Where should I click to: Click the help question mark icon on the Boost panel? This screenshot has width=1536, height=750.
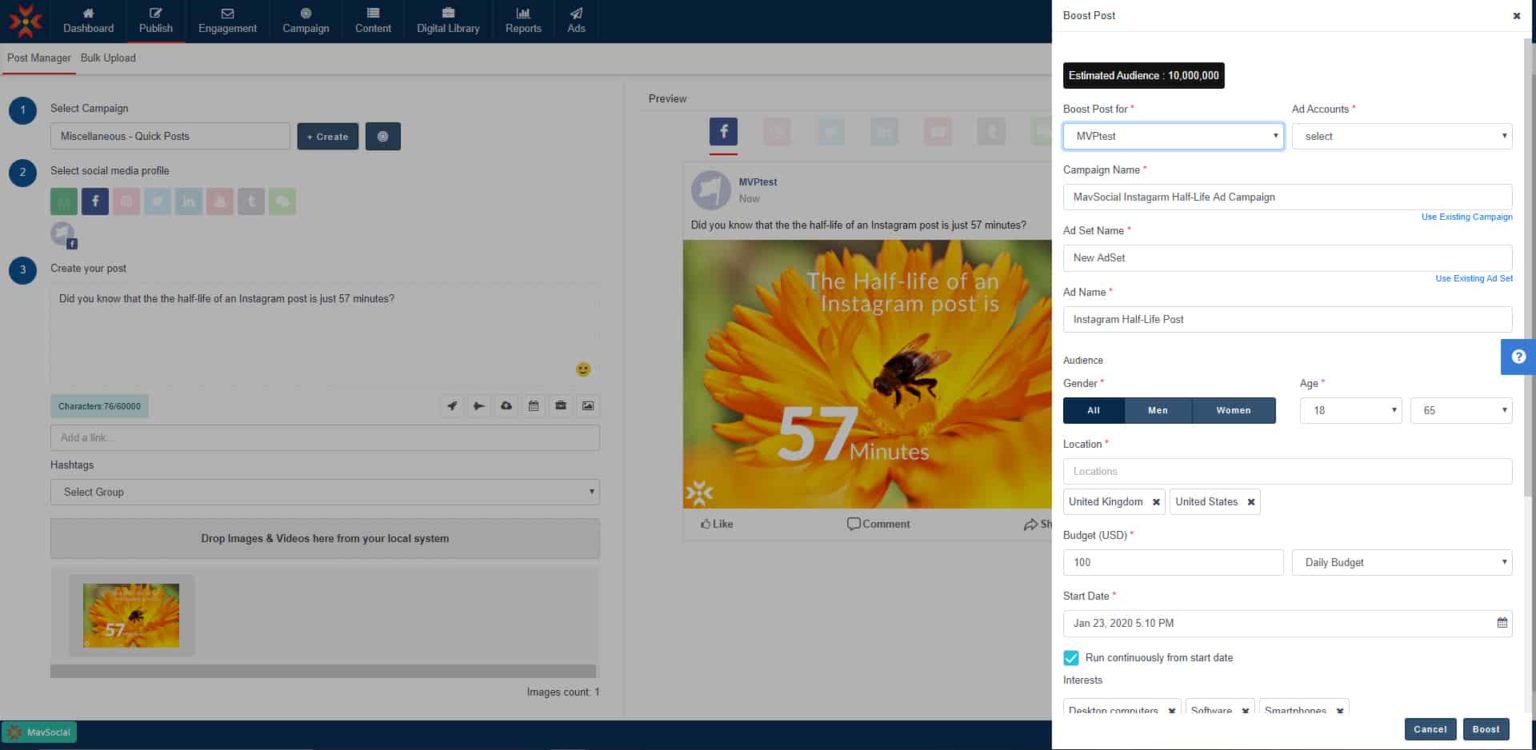point(1517,356)
